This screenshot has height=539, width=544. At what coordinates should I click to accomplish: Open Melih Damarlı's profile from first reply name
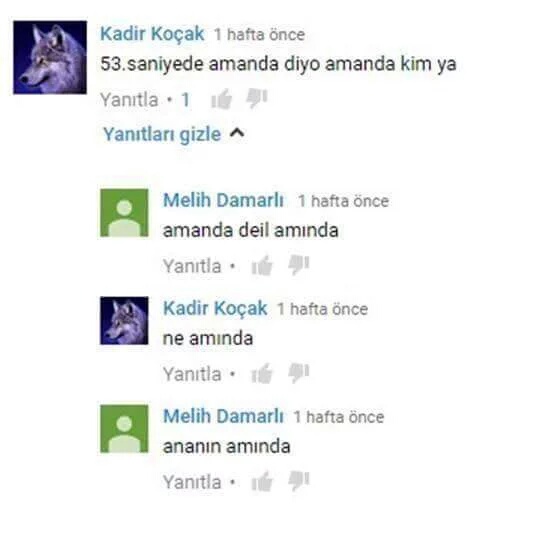click(x=223, y=200)
